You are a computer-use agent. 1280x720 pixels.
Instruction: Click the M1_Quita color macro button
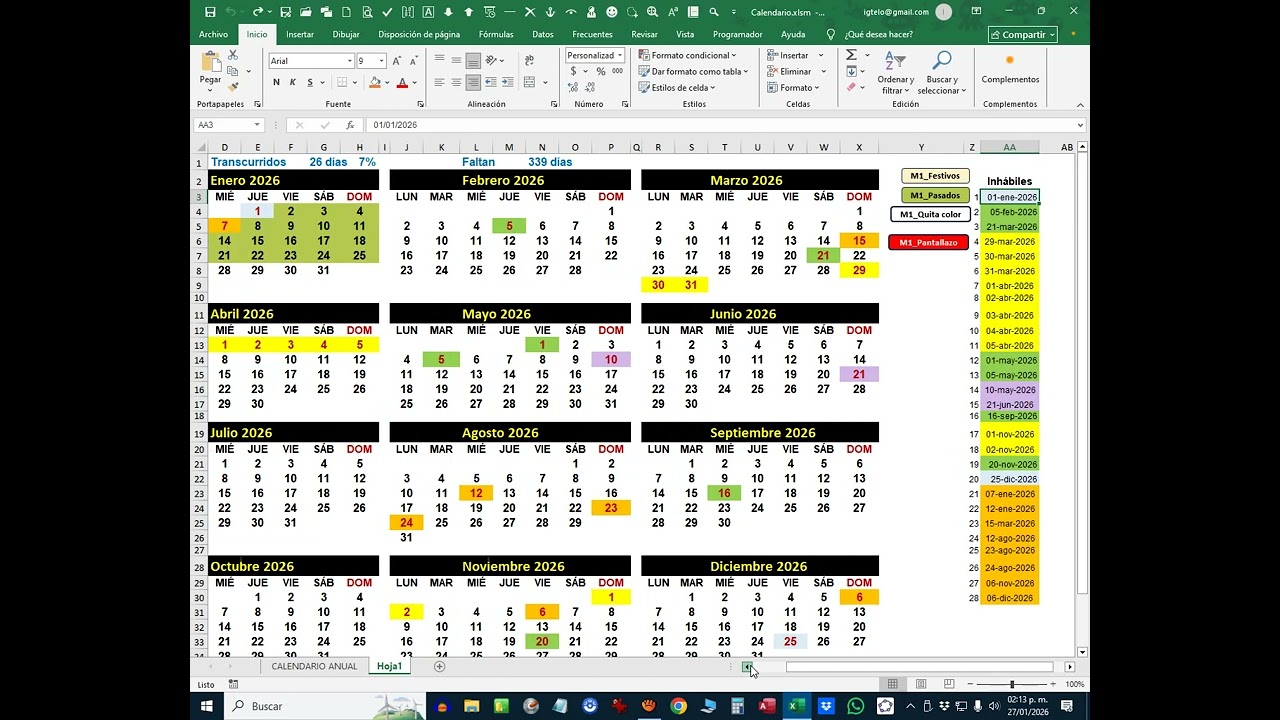click(x=930, y=214)
